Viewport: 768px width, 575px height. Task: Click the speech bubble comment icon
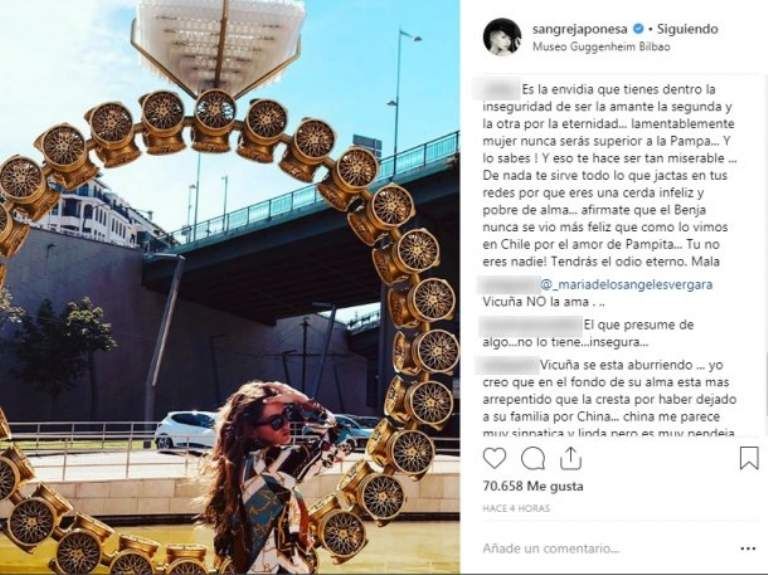pyautogui.click(x=533, y=458)
